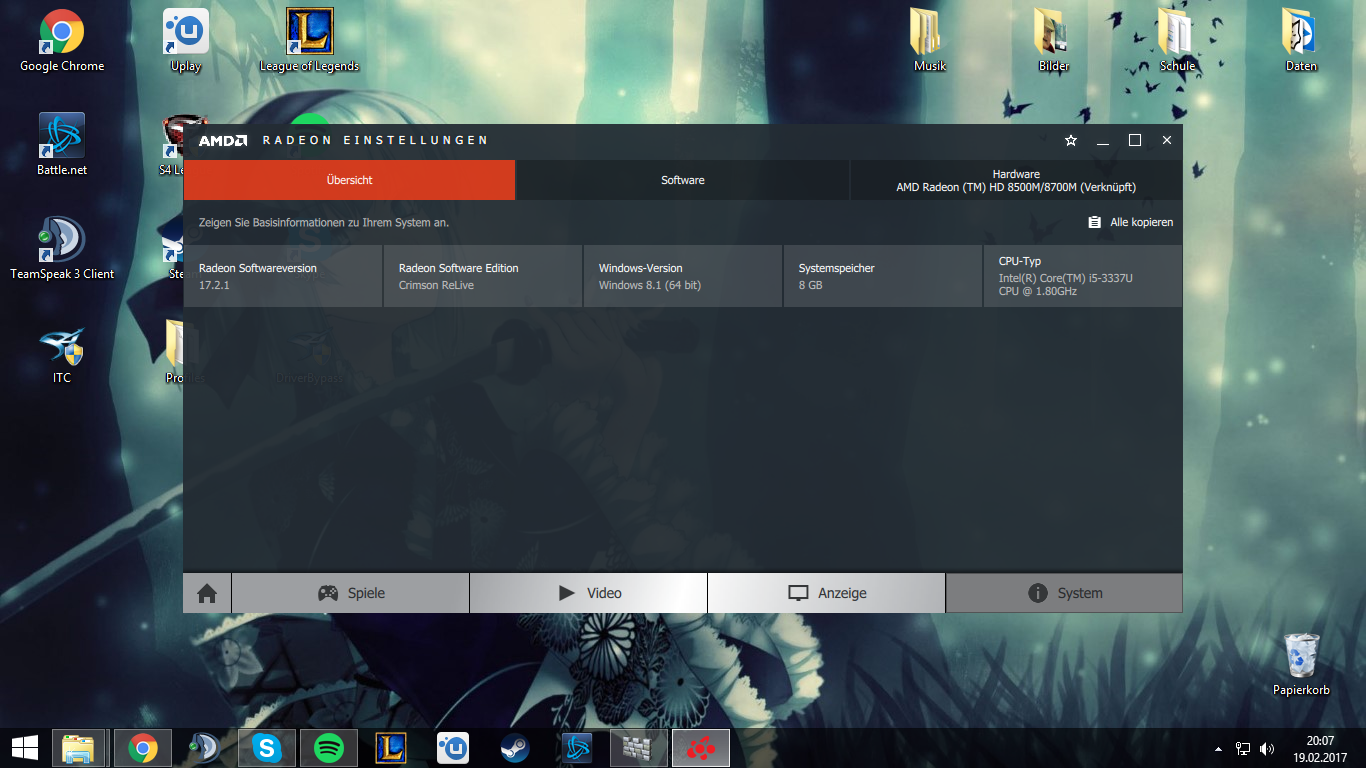Image resolution: width=1366 pixels, height=768 pixels.
Task: Select the Daten folder on desktop
Action: 1302,41
